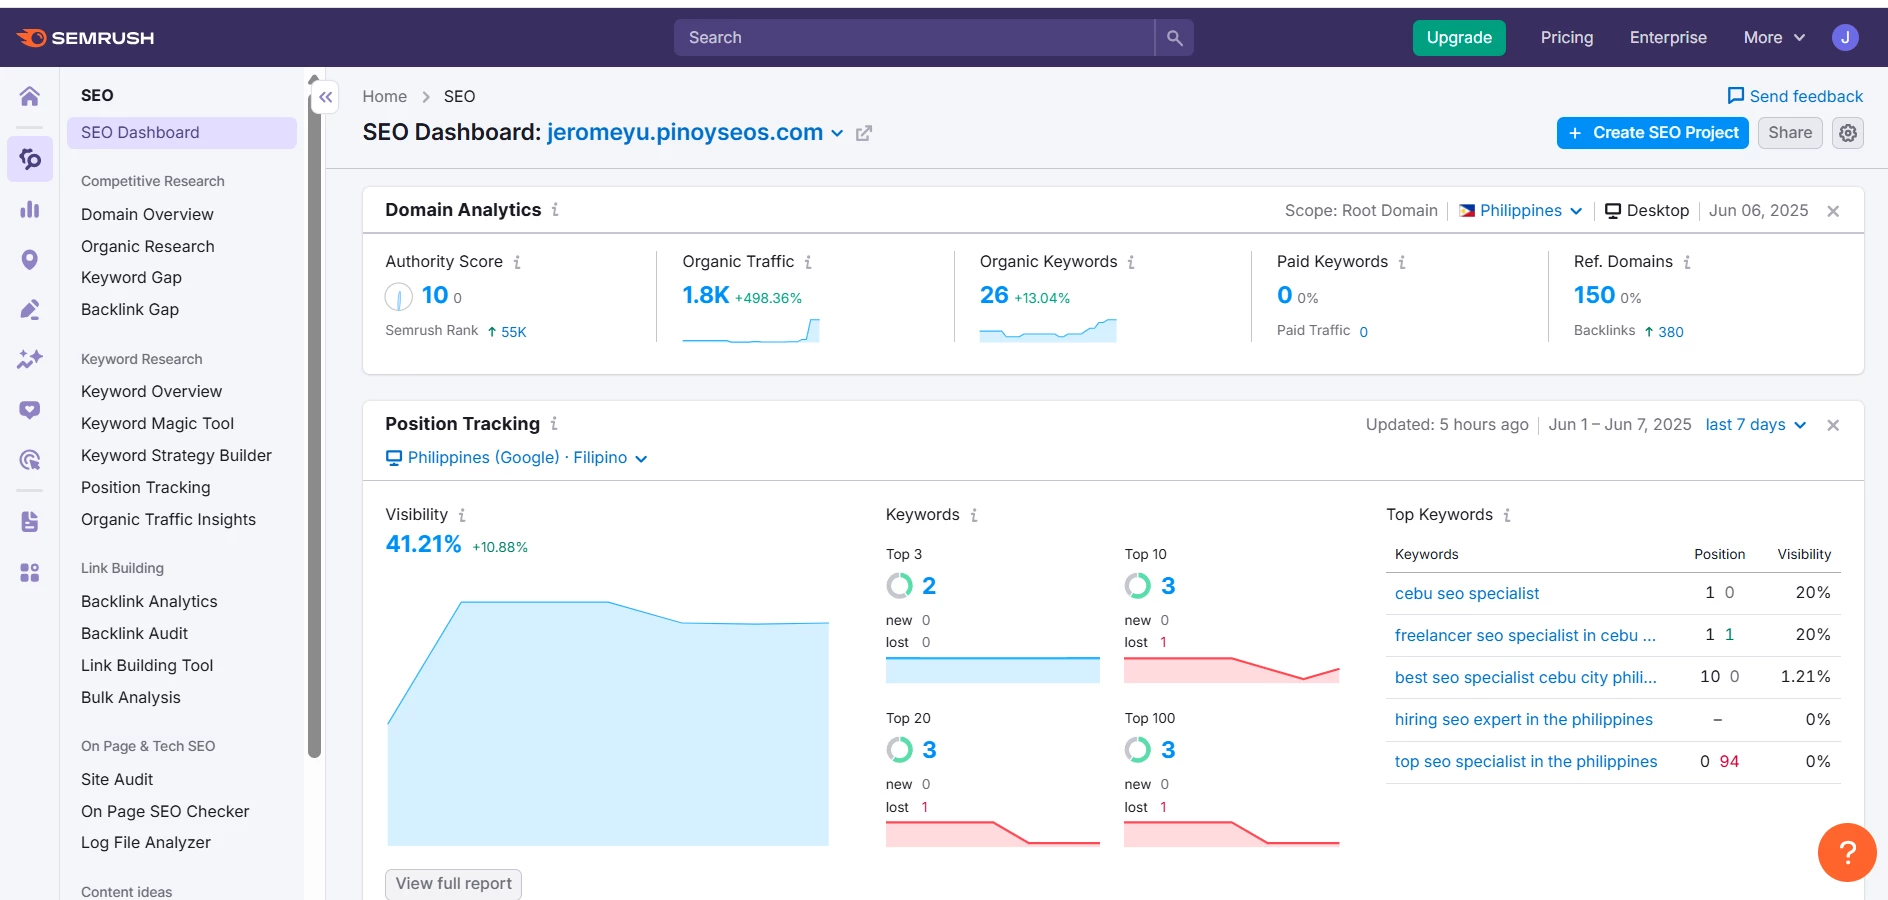The width and height of the screenshot is (1888, 900).
Task: Click the Organic Keywords info icon
Action: click(1131, 262)
